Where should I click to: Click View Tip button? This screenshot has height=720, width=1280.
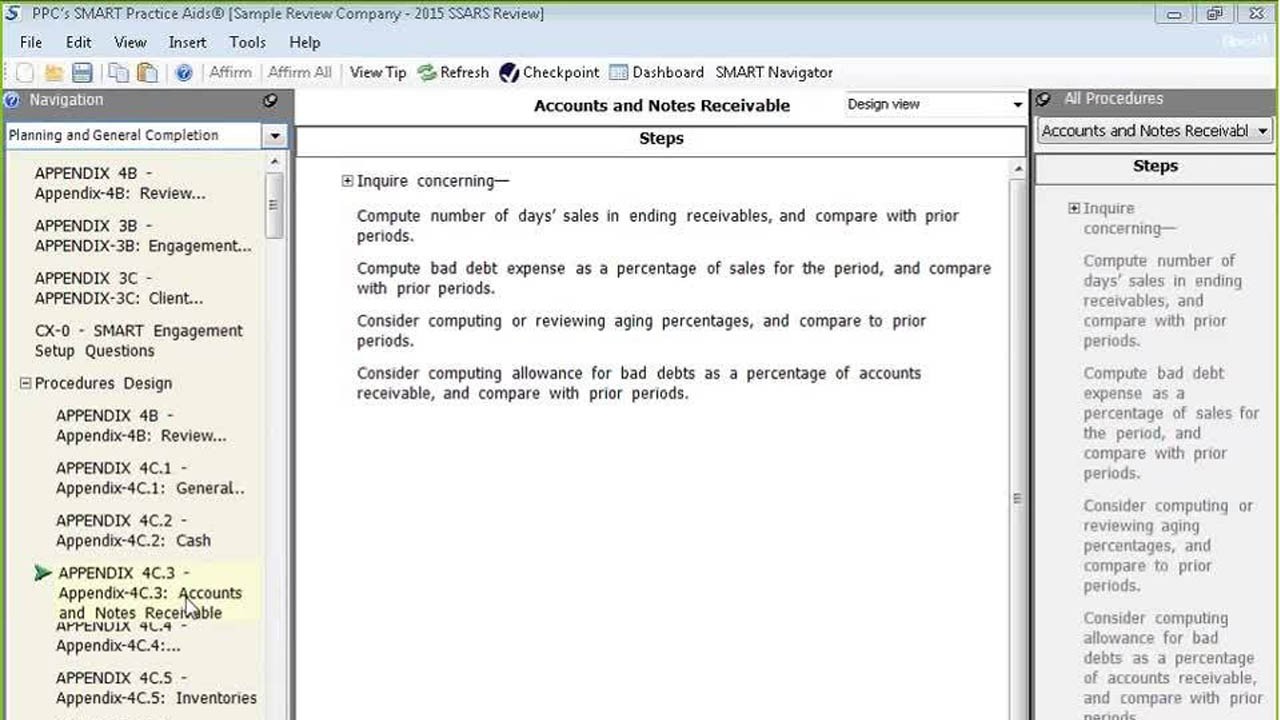point(378,72)
